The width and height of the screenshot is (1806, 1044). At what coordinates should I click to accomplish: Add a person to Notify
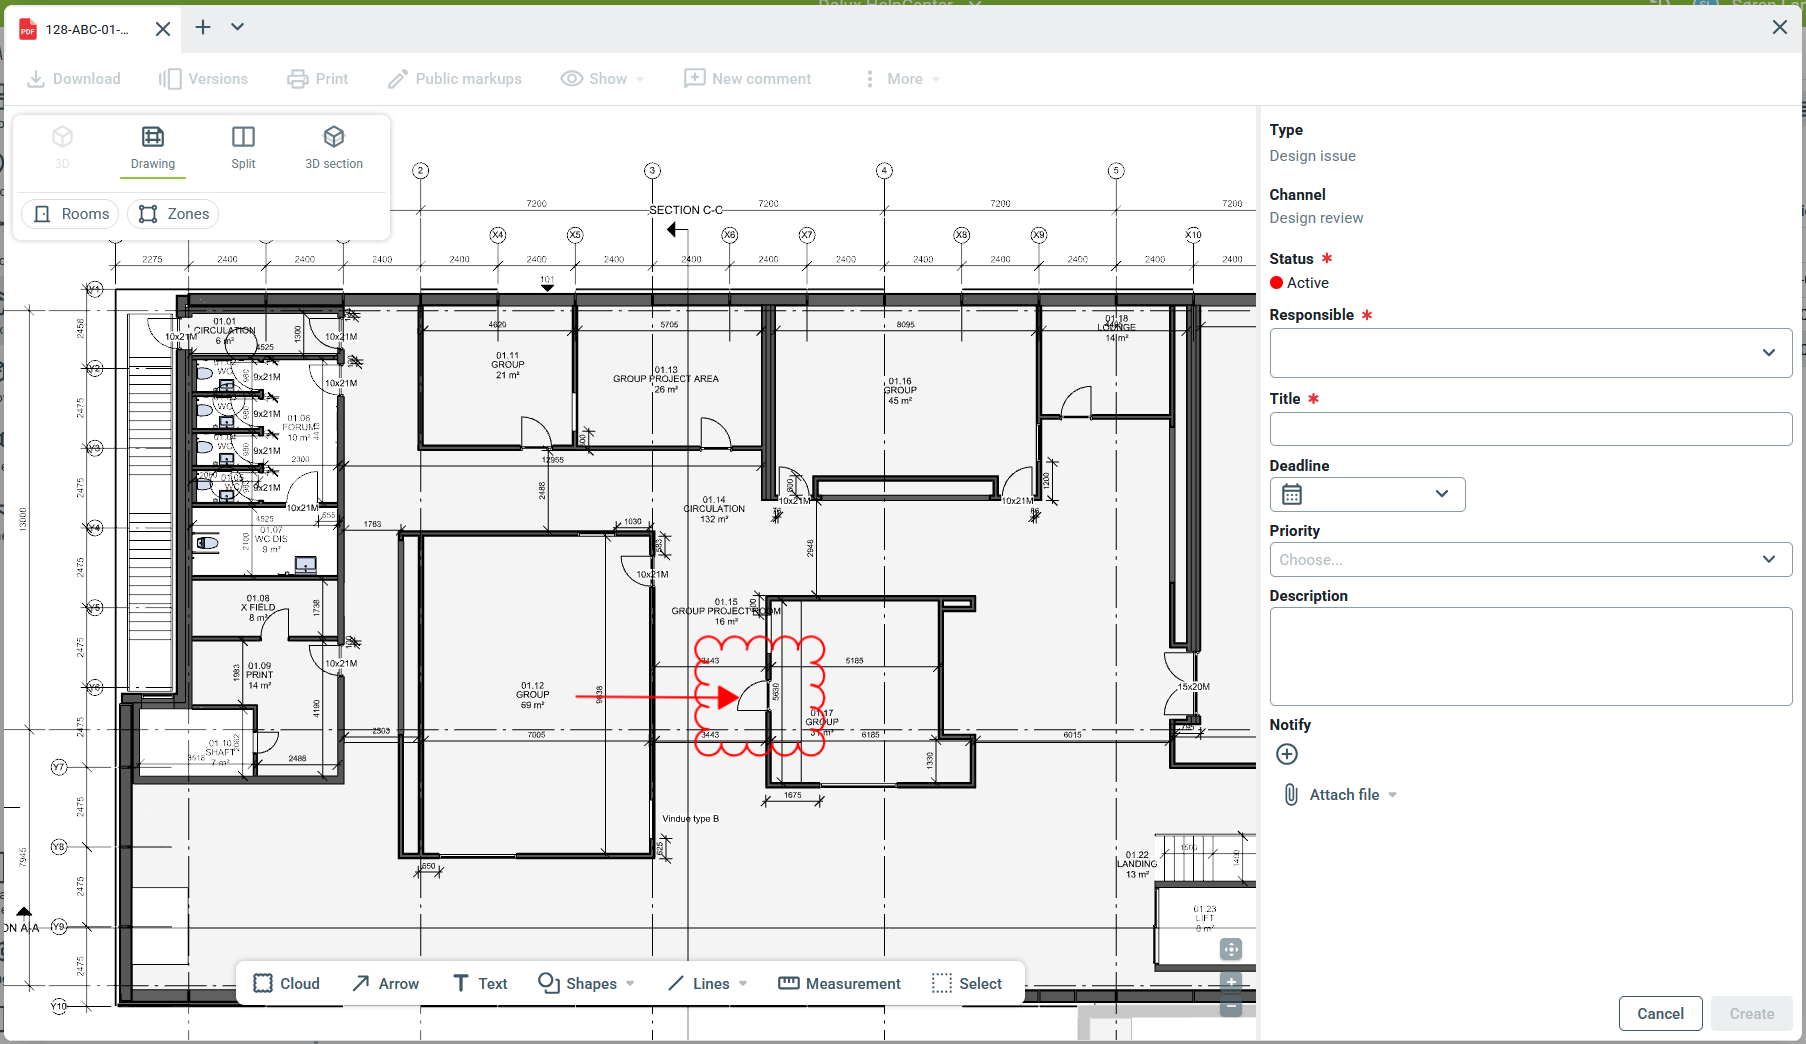pyautogui.click(x=1287, y=754)
